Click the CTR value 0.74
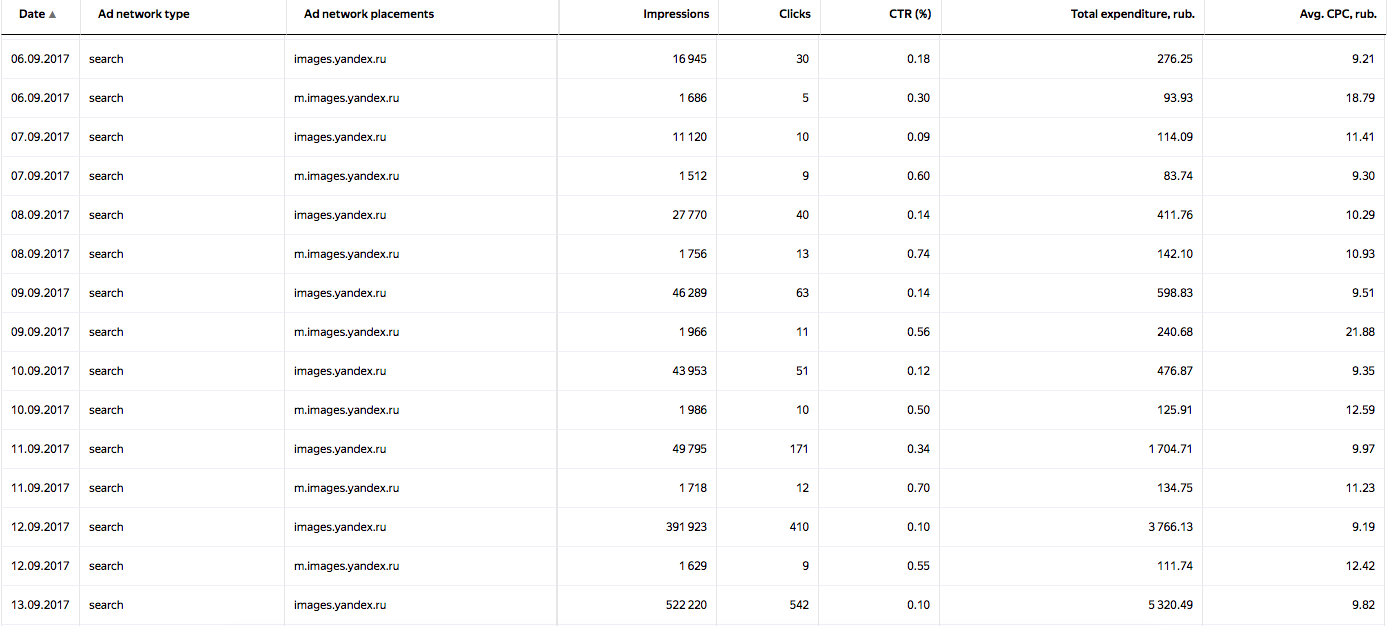 tap(918, 254)
